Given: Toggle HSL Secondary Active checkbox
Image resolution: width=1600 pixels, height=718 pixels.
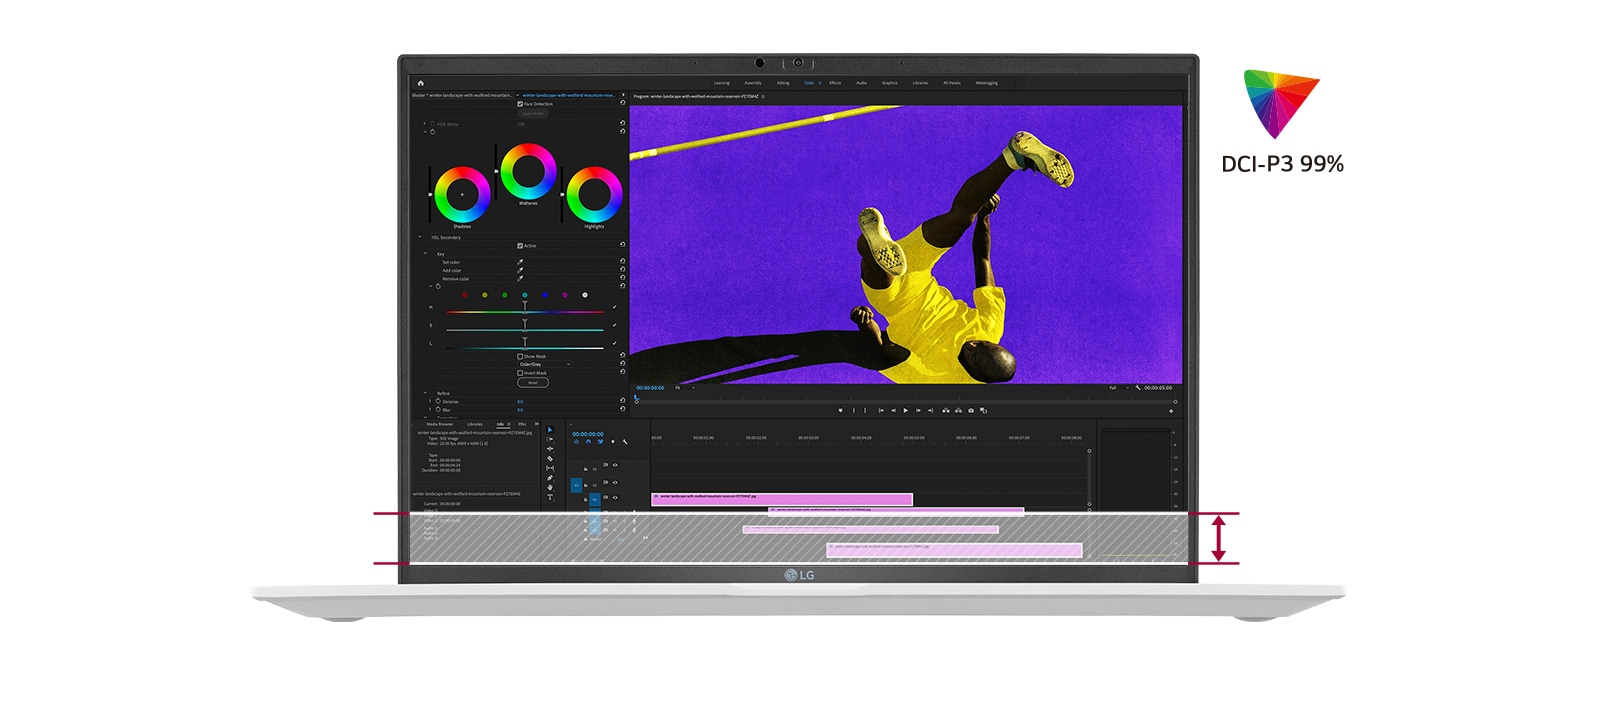Looking at the screenshot, I should pos(520,246).
